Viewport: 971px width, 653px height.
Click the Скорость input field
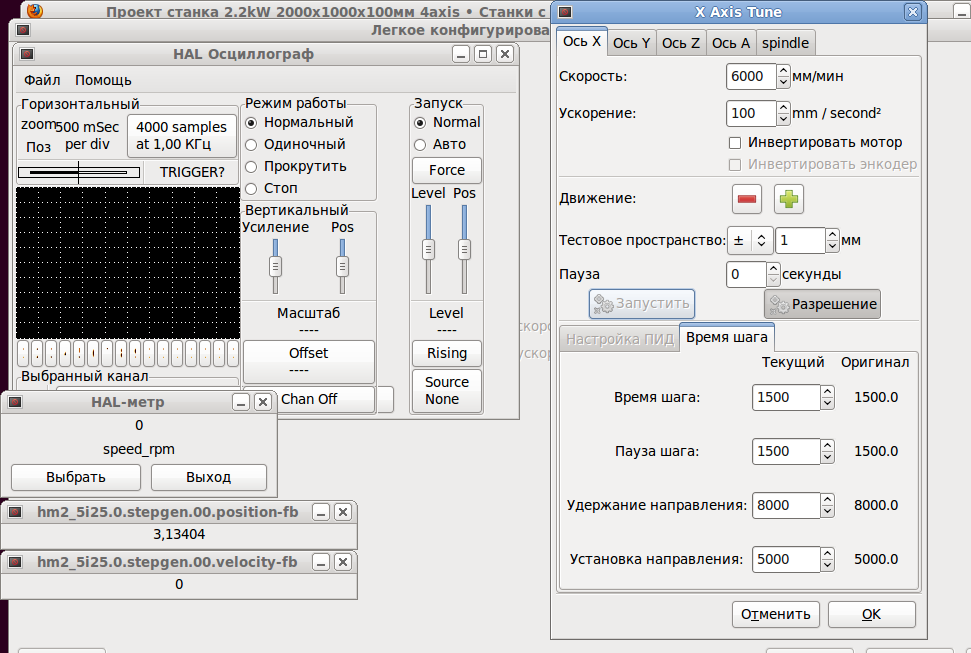tap(751, 76)
